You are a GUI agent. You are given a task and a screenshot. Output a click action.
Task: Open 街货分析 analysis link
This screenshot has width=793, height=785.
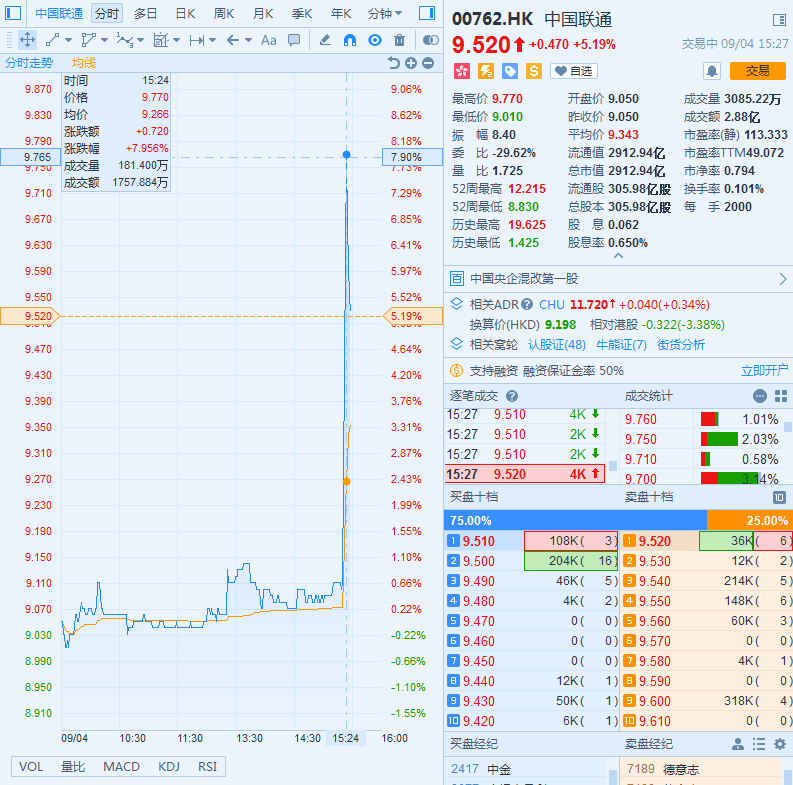tap(681, 345)
